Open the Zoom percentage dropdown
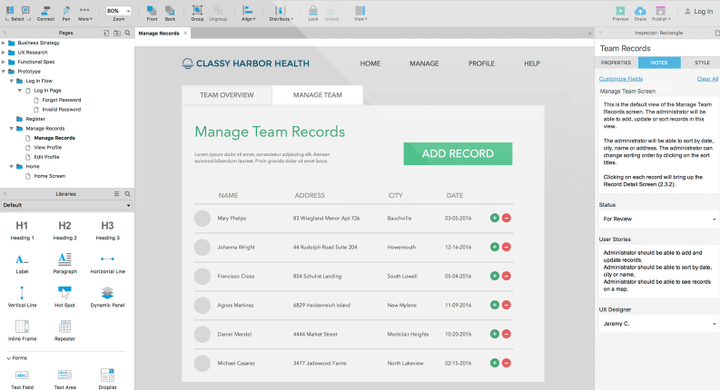This screenshot has height=390, width=720. (118, 11)
